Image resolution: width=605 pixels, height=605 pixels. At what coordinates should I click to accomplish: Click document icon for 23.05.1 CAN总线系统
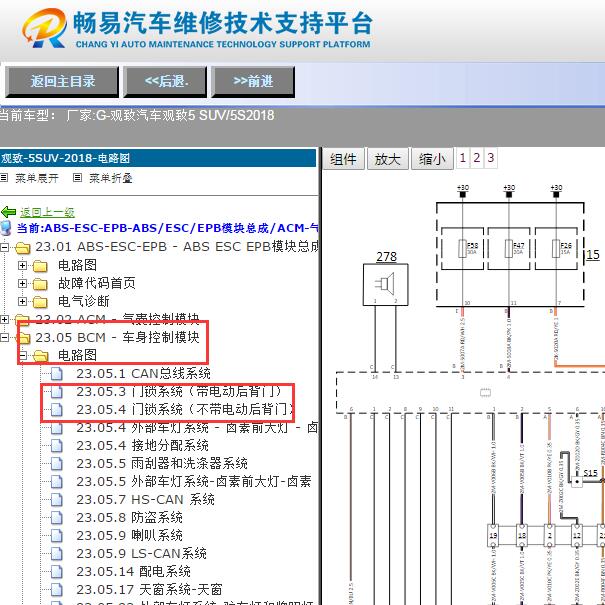57,373
